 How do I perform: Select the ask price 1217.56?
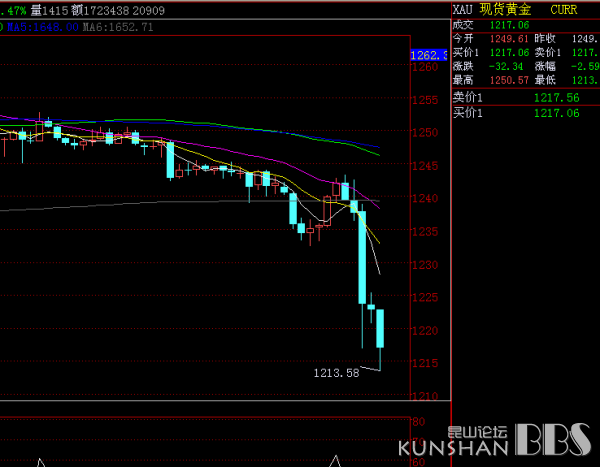pyautogui.click(x=556, y=98)
